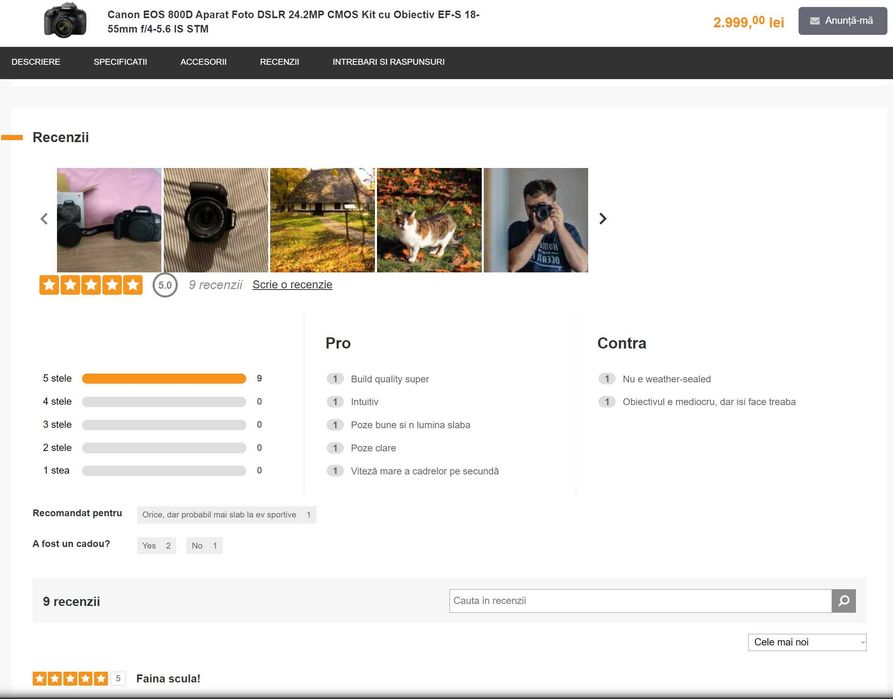
Task: Open INTREBARI SI RASPUNSURI tab
Action: click(x=388, y=62)
